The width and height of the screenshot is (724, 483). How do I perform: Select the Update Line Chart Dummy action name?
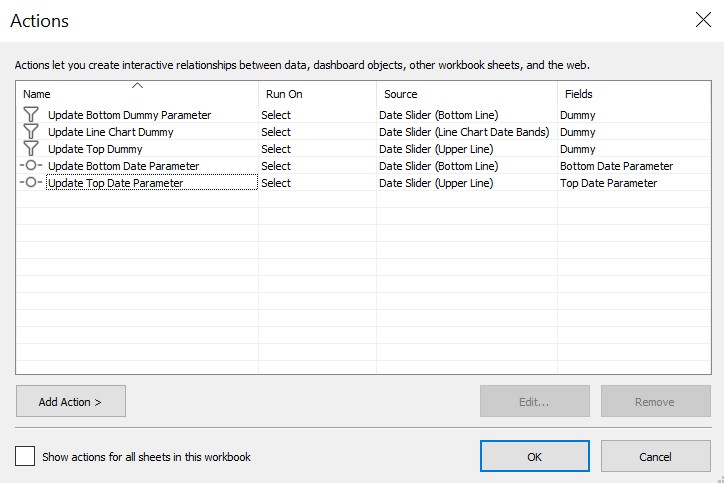tap(110, 132)
